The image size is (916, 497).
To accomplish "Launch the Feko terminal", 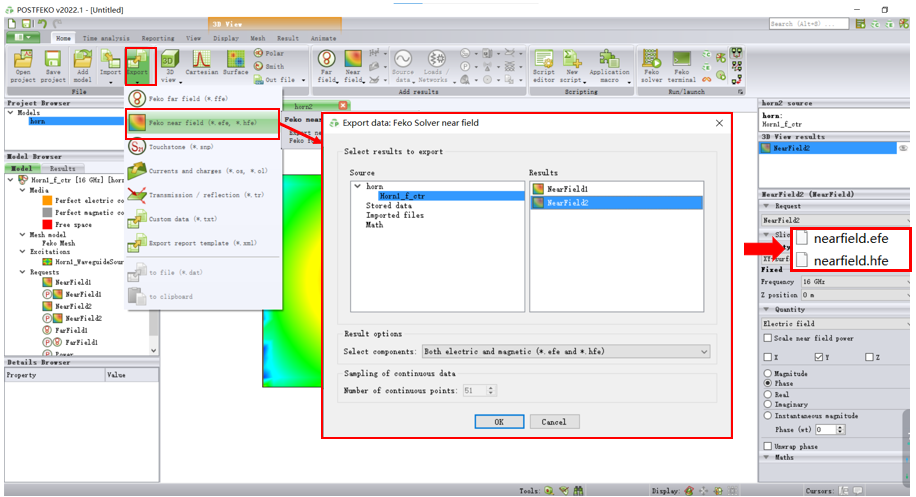I will click(681, 66).
